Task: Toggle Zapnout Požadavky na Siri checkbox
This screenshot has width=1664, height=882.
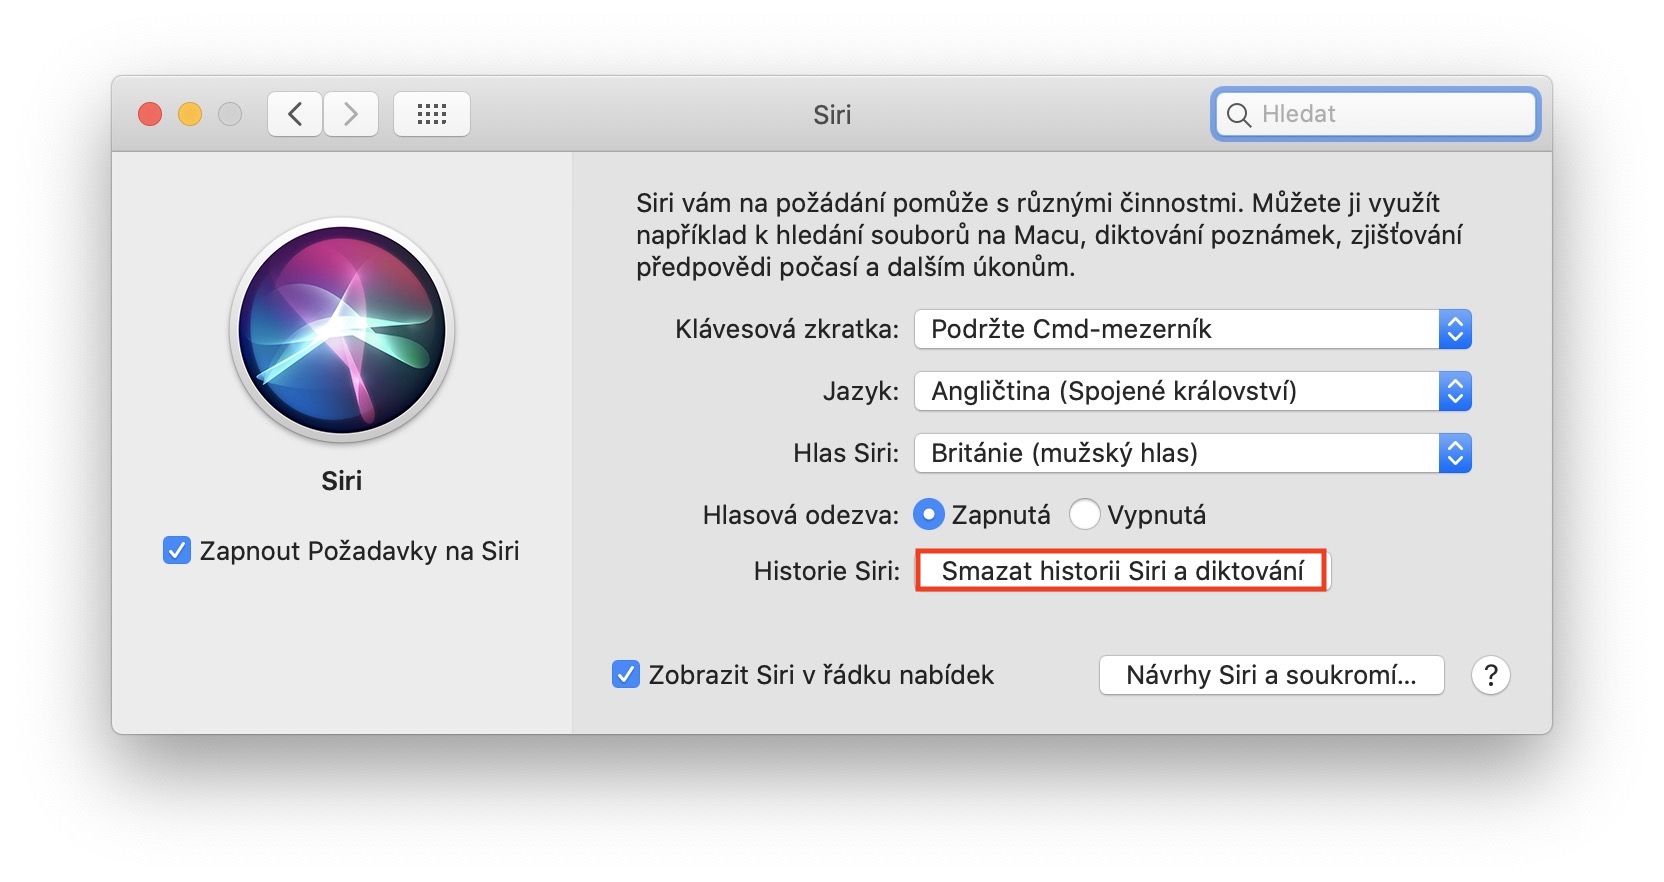Action: pos(177,551)
